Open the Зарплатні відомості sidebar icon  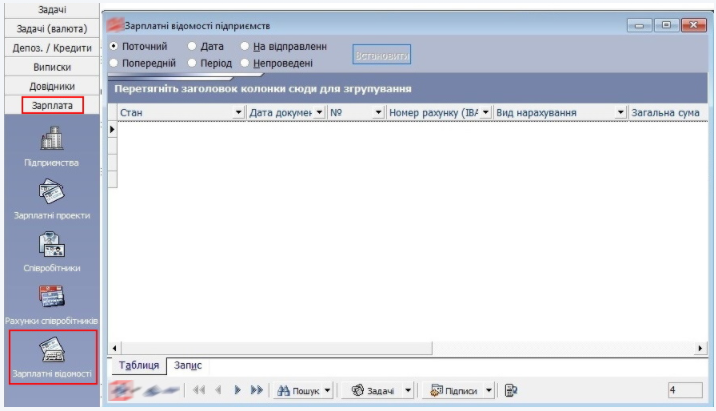tap(52, 357)
